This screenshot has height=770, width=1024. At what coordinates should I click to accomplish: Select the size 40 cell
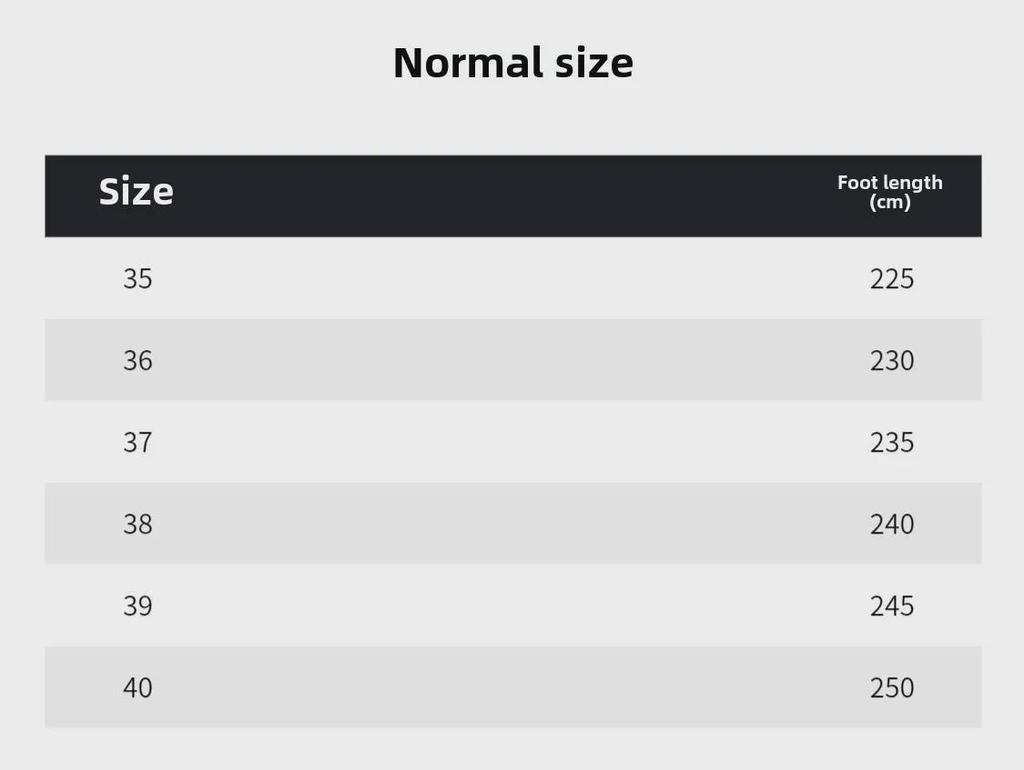(x=138, y=688)
